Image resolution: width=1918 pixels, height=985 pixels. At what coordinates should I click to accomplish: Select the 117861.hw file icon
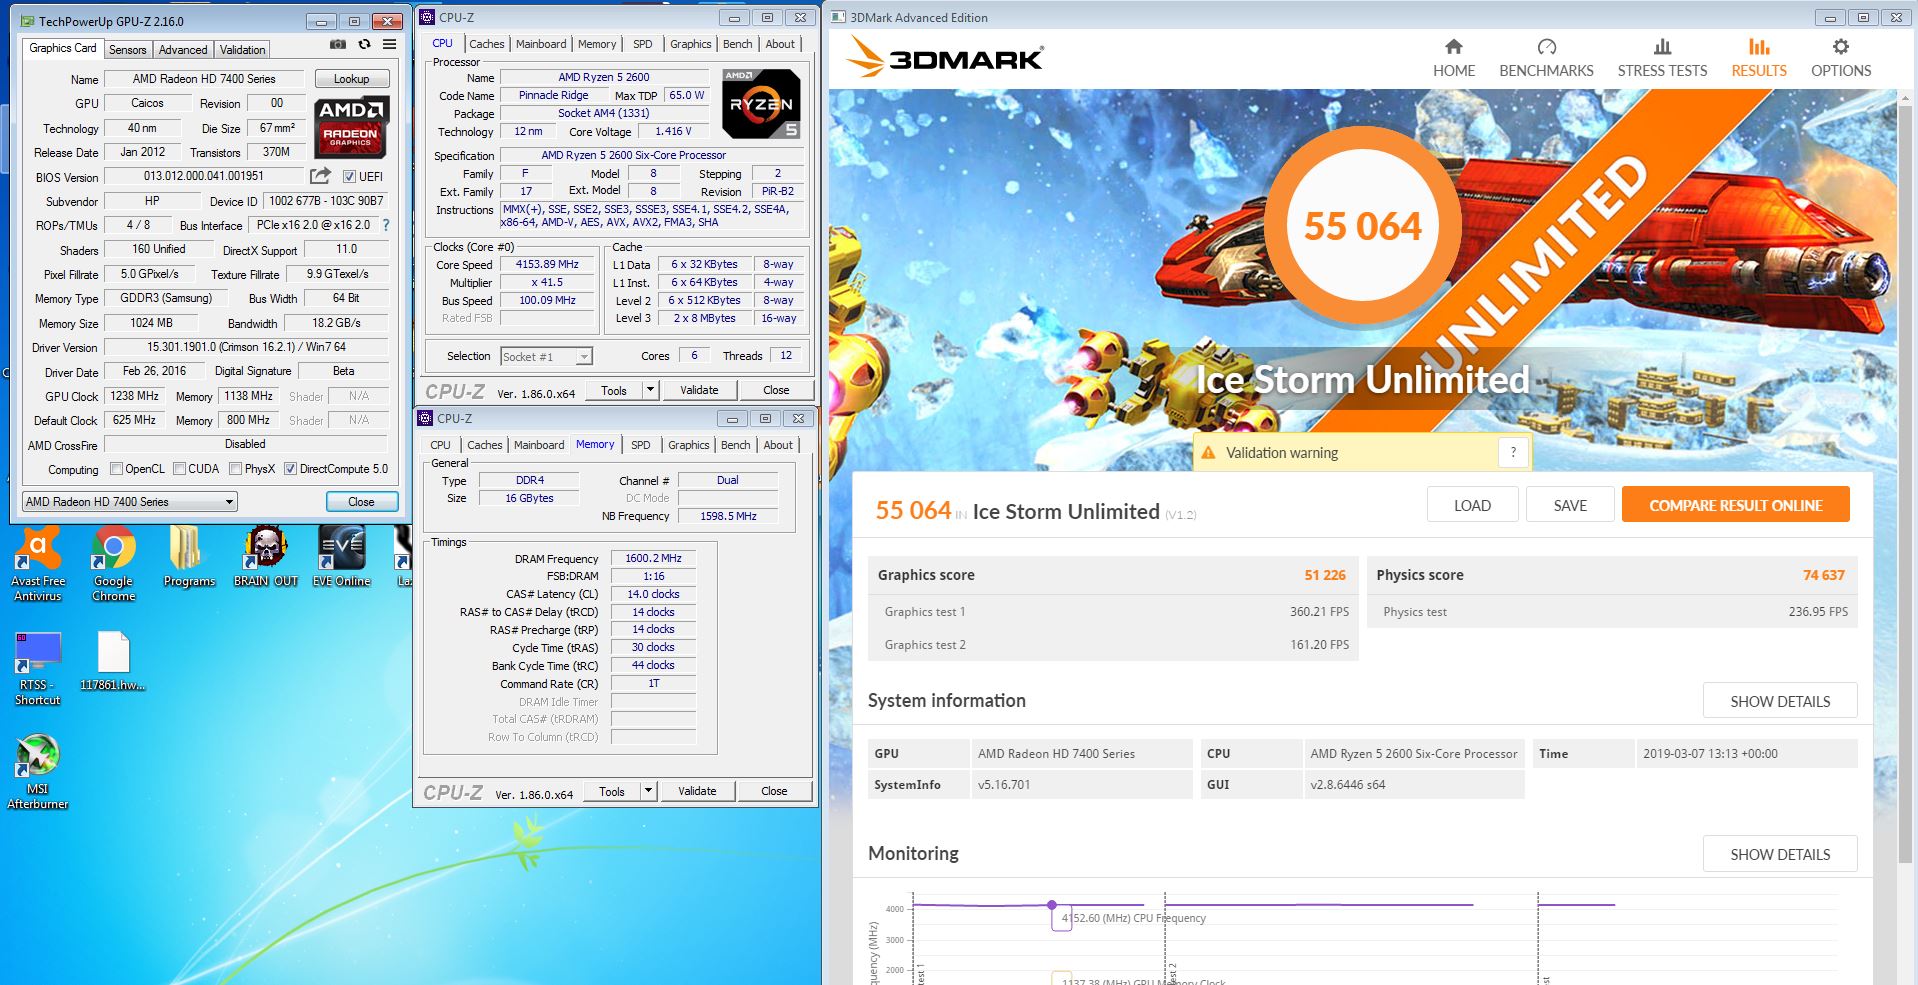pyautogui.click(x=113, y=662)
